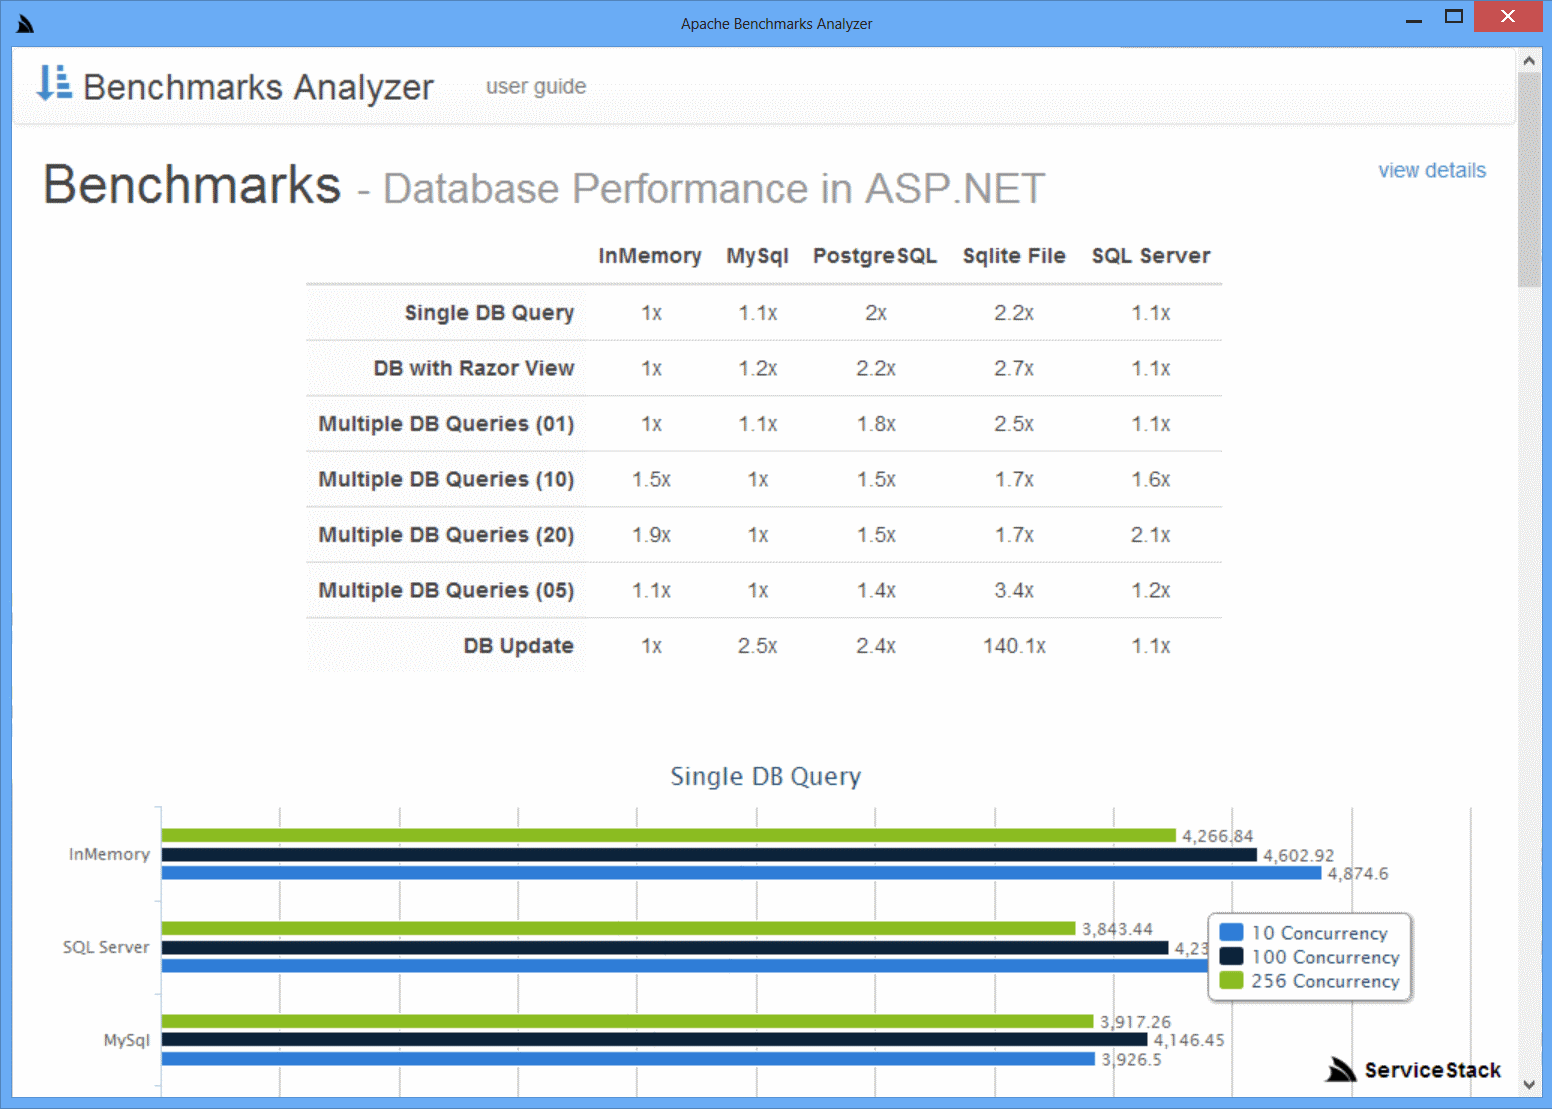Click the ServiceStack logo icon
Viewport: 1552px width, 1109px height.
coord(1342,1069)
